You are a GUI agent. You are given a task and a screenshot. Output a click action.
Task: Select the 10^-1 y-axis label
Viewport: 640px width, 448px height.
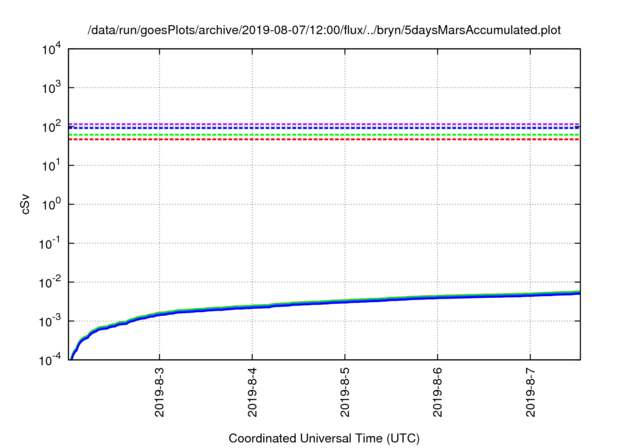tap(50, 244)
